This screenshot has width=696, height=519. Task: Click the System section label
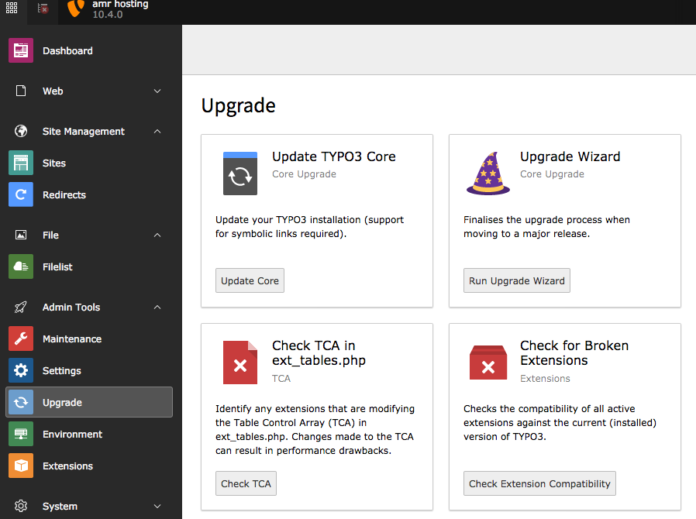[x=60, y=506]
